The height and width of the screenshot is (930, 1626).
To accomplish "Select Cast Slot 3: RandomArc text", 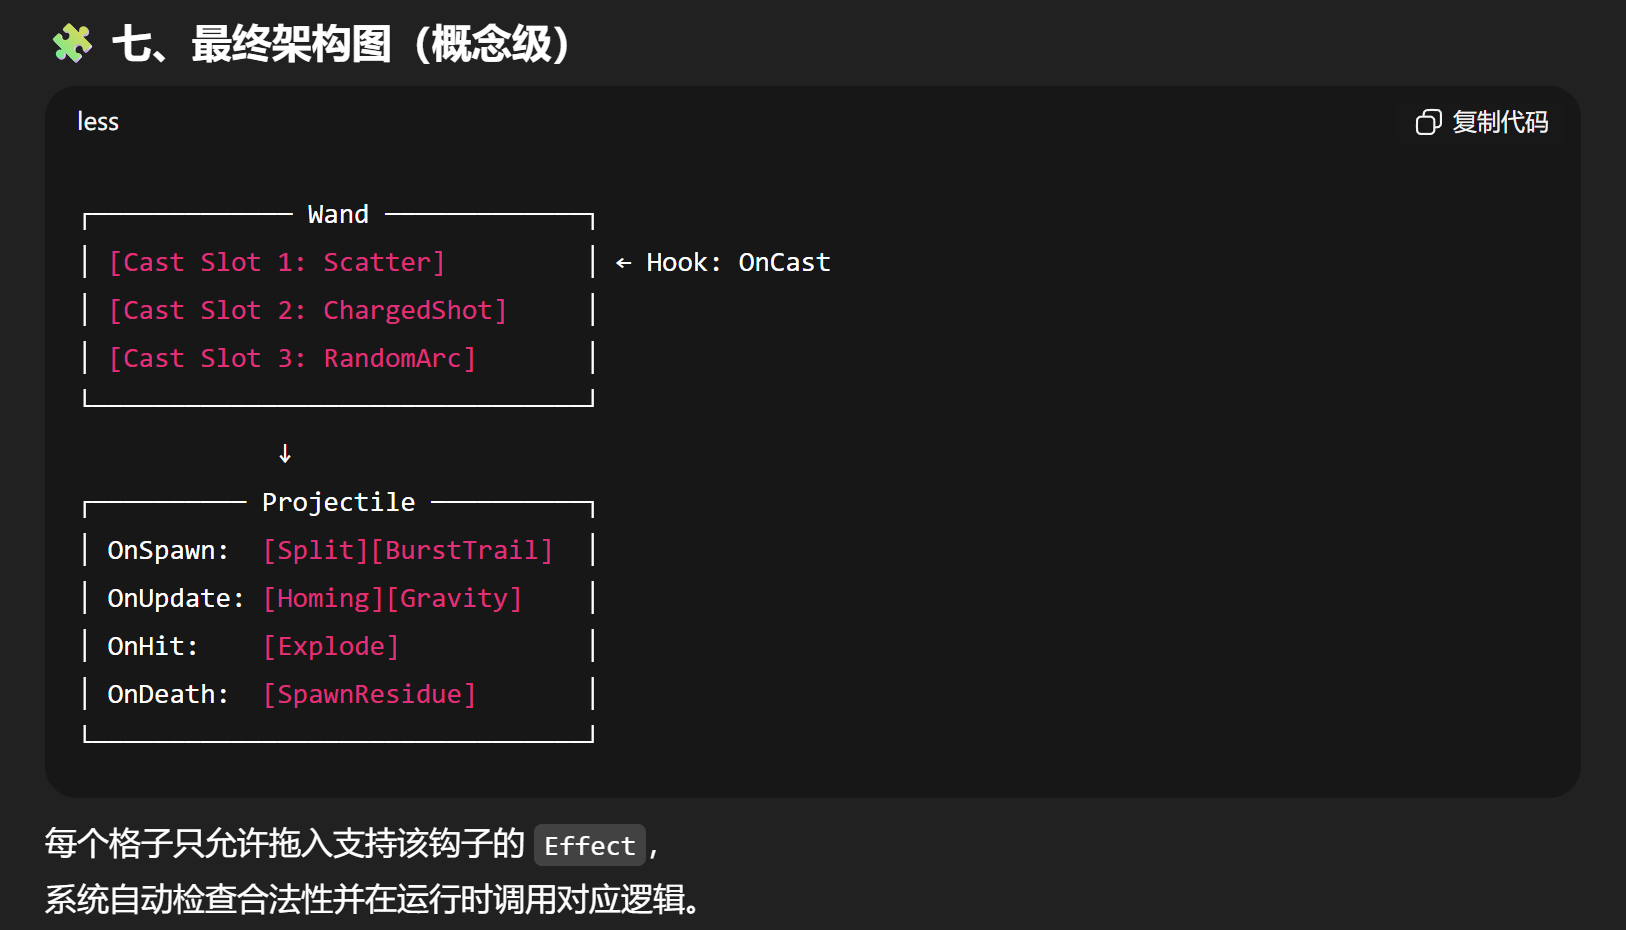I will pos(292,358).
